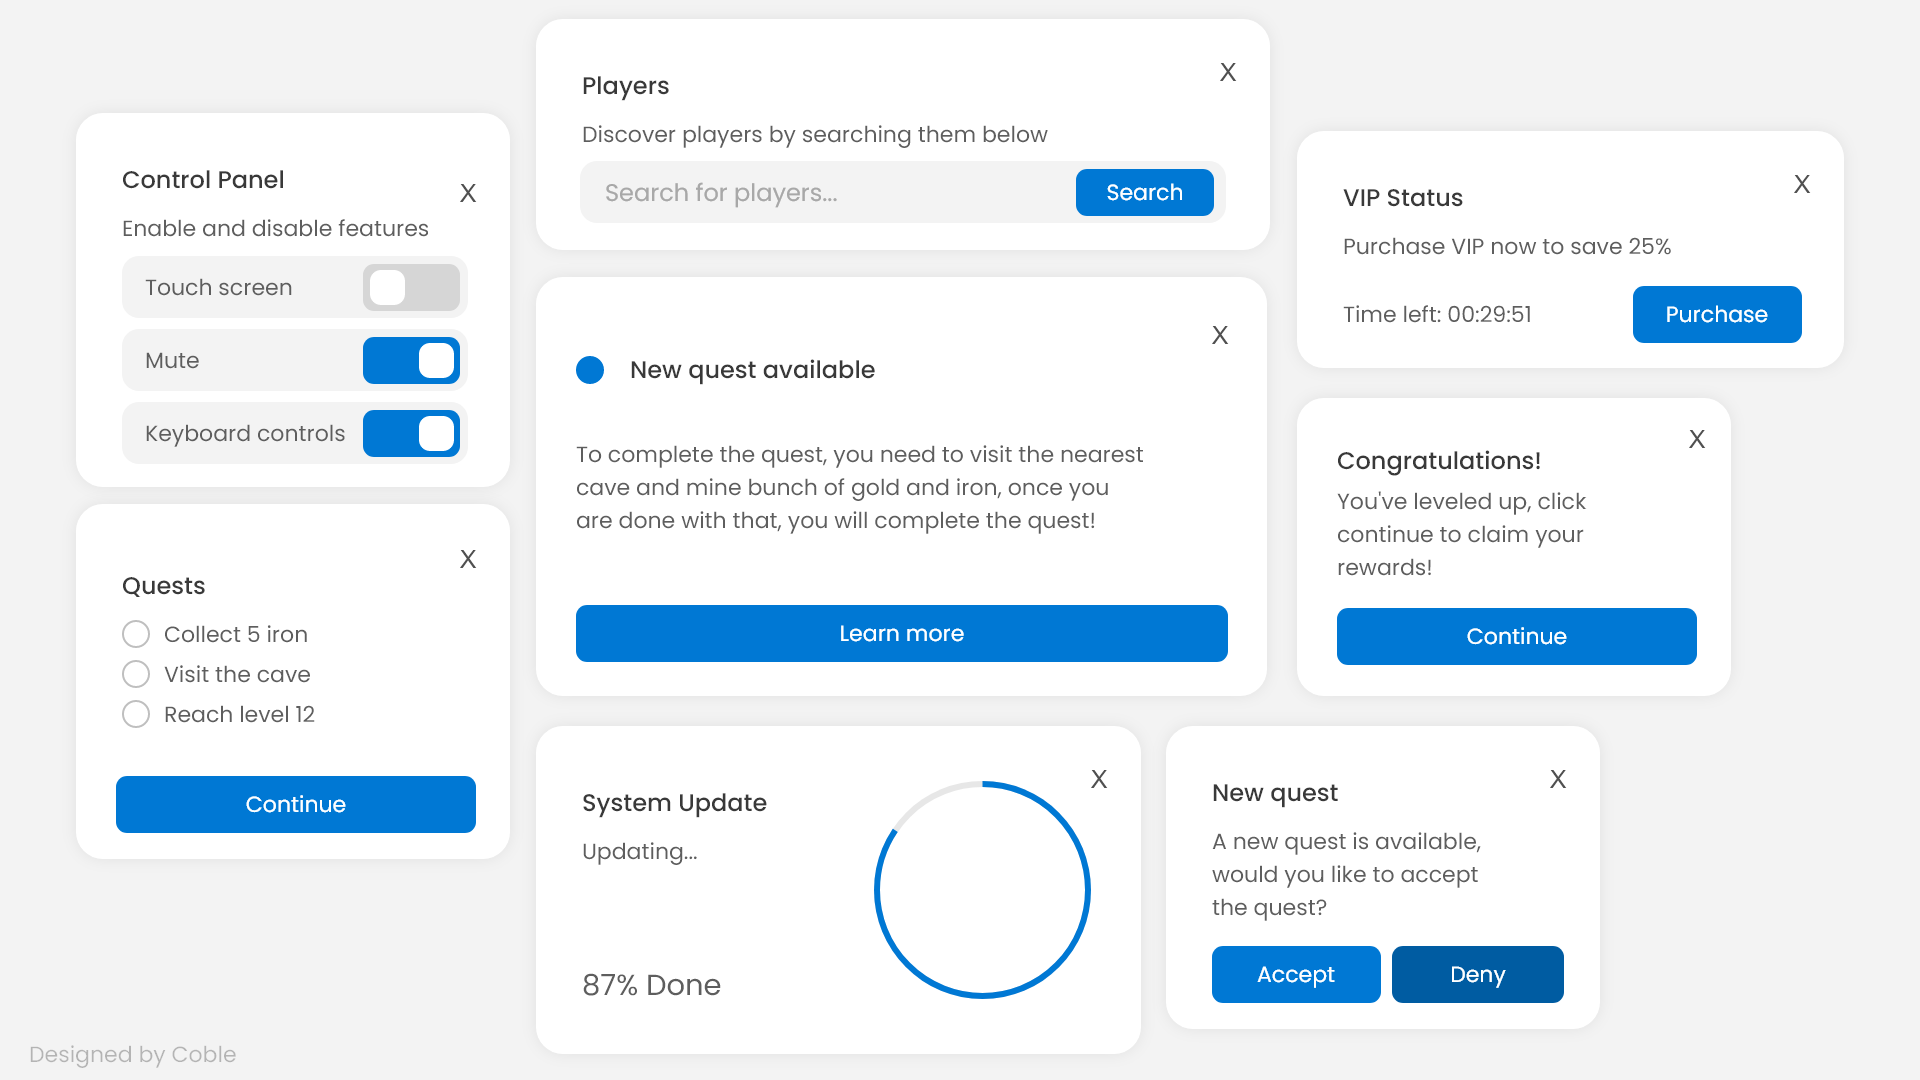Image resolution: width=1920 pixels, height=1080 pixels.
Task: Close the Congratulations card
Action: pyautogui.click(x=1696, y=439)
